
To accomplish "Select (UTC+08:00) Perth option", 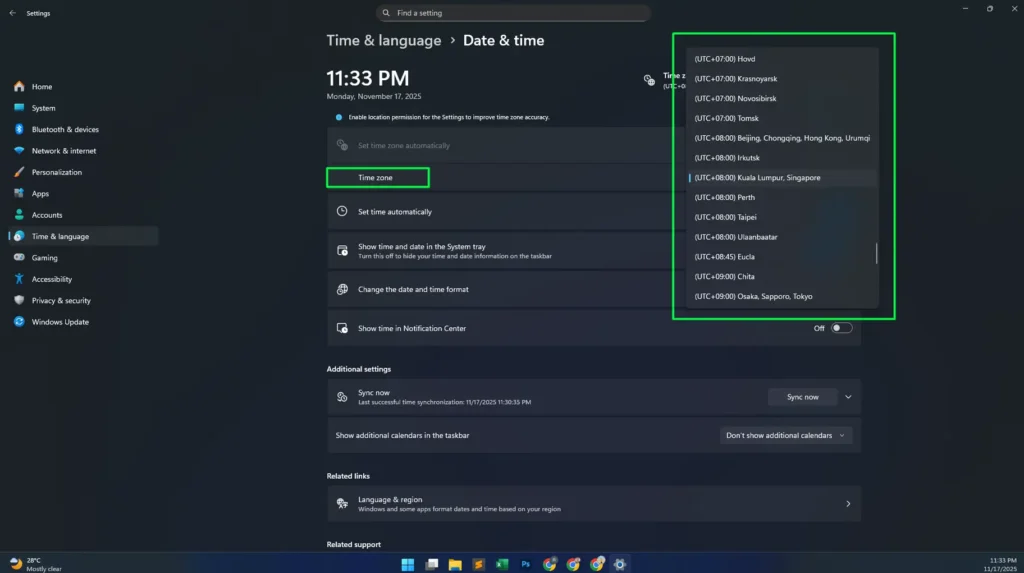I will pyautogui.click(x=781, y=197).
